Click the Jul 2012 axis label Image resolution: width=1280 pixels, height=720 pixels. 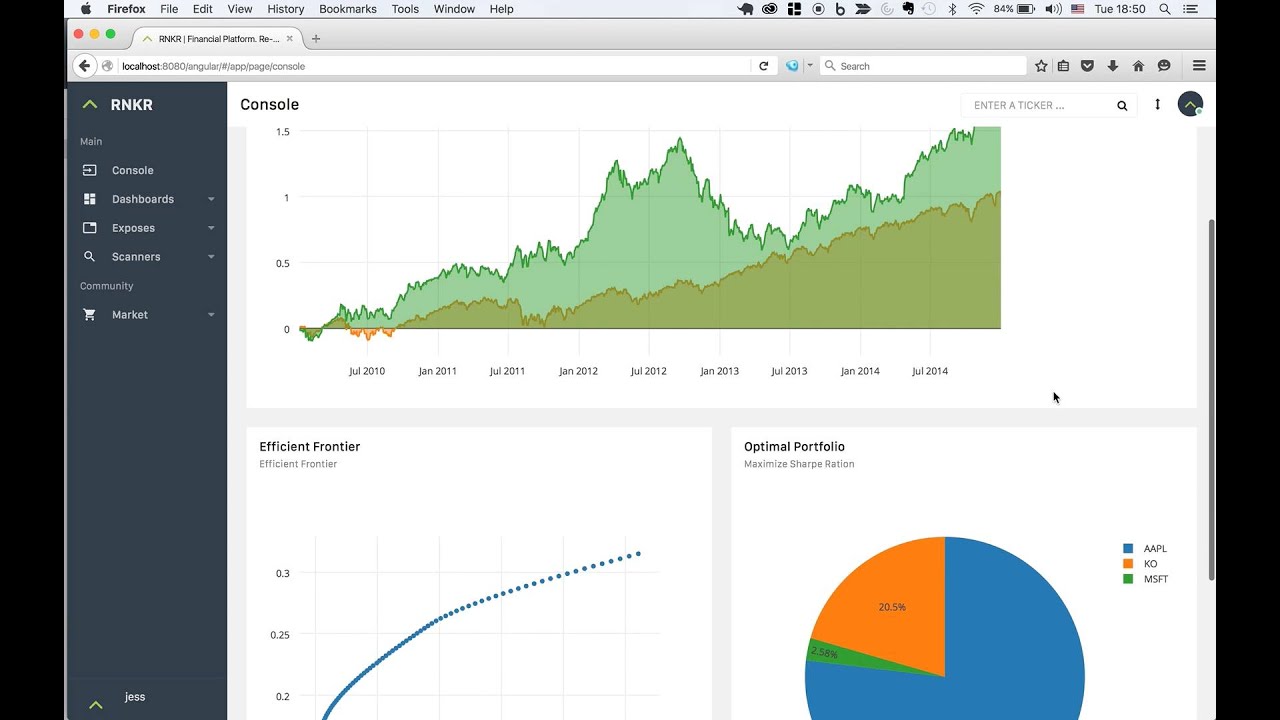pyautogui.click(x=649, y=371)
